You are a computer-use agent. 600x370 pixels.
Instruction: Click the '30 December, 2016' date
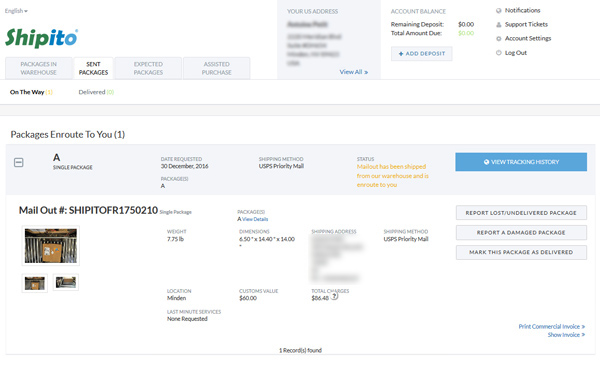(184, 166)
